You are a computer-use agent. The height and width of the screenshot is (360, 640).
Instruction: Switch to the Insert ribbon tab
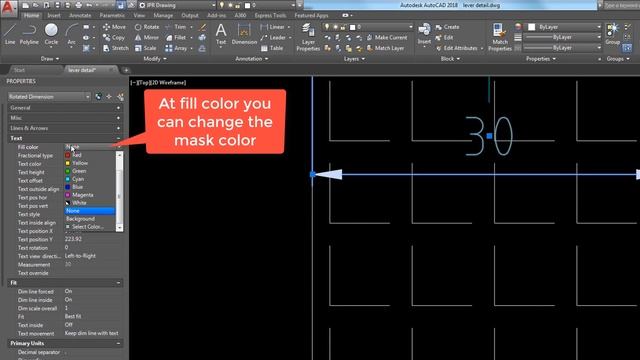point(54,16)
